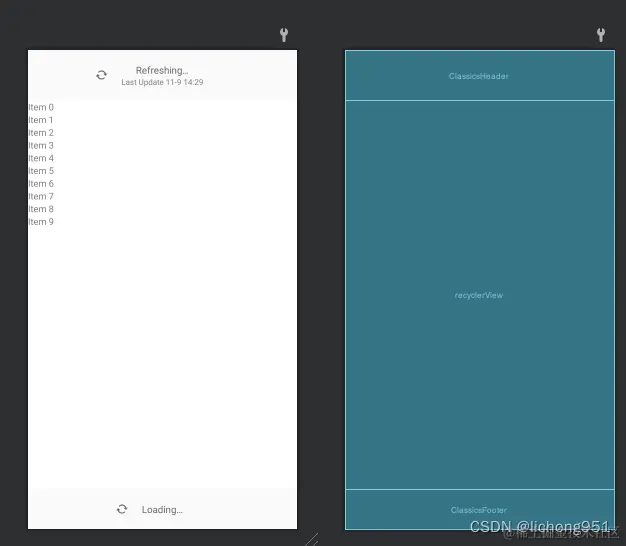The height and width of the screenshot is (546, 626).
Task: Click the loading spinner icon beside Loading
Action: (x=122, y=509)
